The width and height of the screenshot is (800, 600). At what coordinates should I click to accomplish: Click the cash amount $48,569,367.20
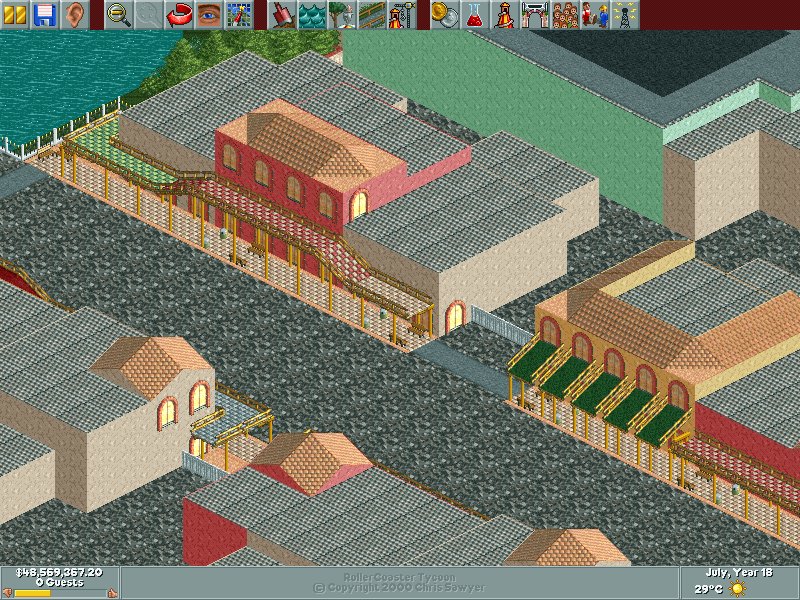pyautogui.click(x=59, y=572)
